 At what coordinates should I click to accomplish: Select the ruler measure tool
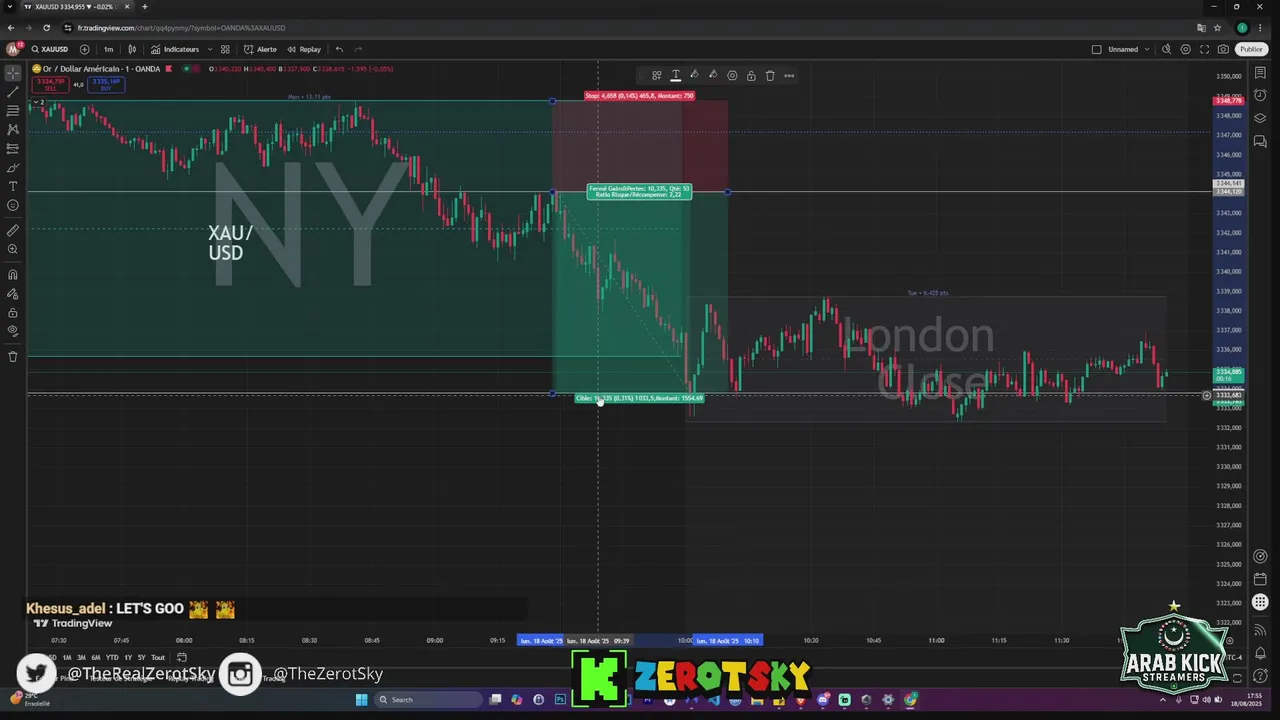coord(13,230)
